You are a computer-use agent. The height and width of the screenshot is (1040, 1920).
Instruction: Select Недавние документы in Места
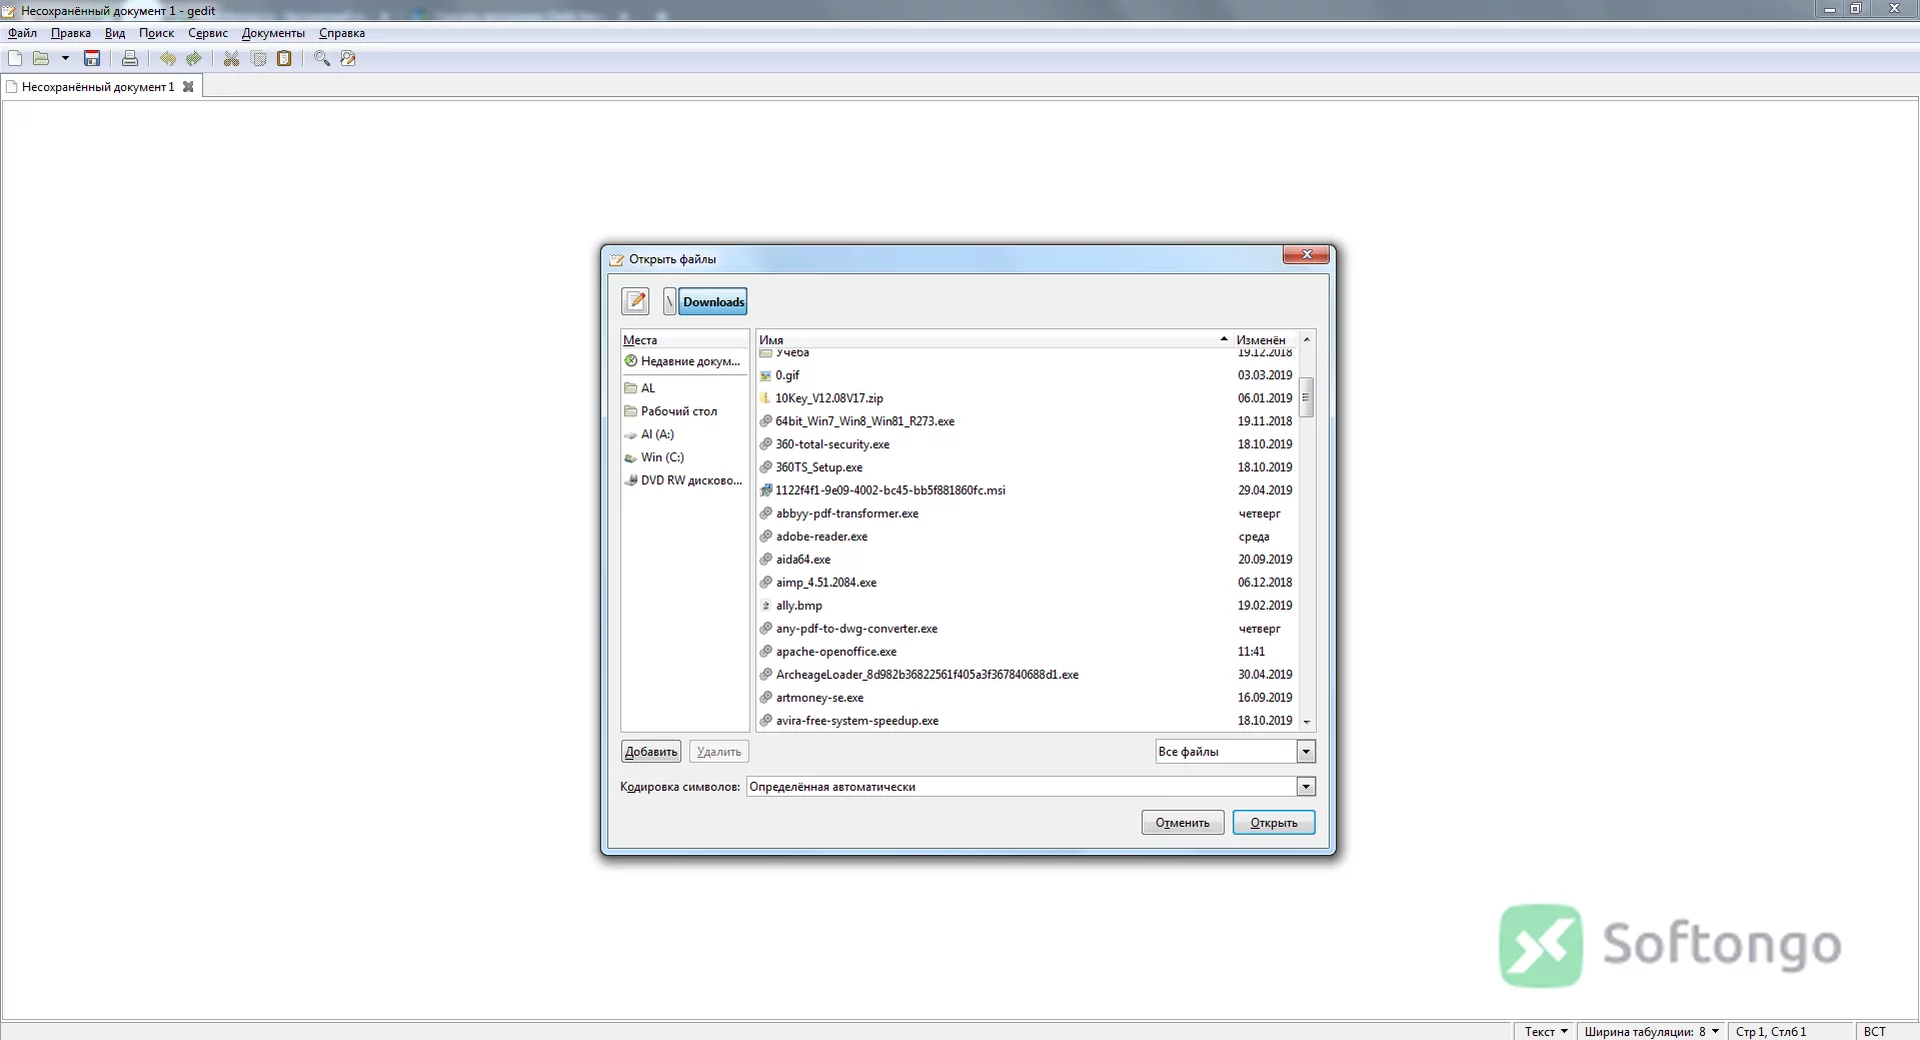point(684,361)
